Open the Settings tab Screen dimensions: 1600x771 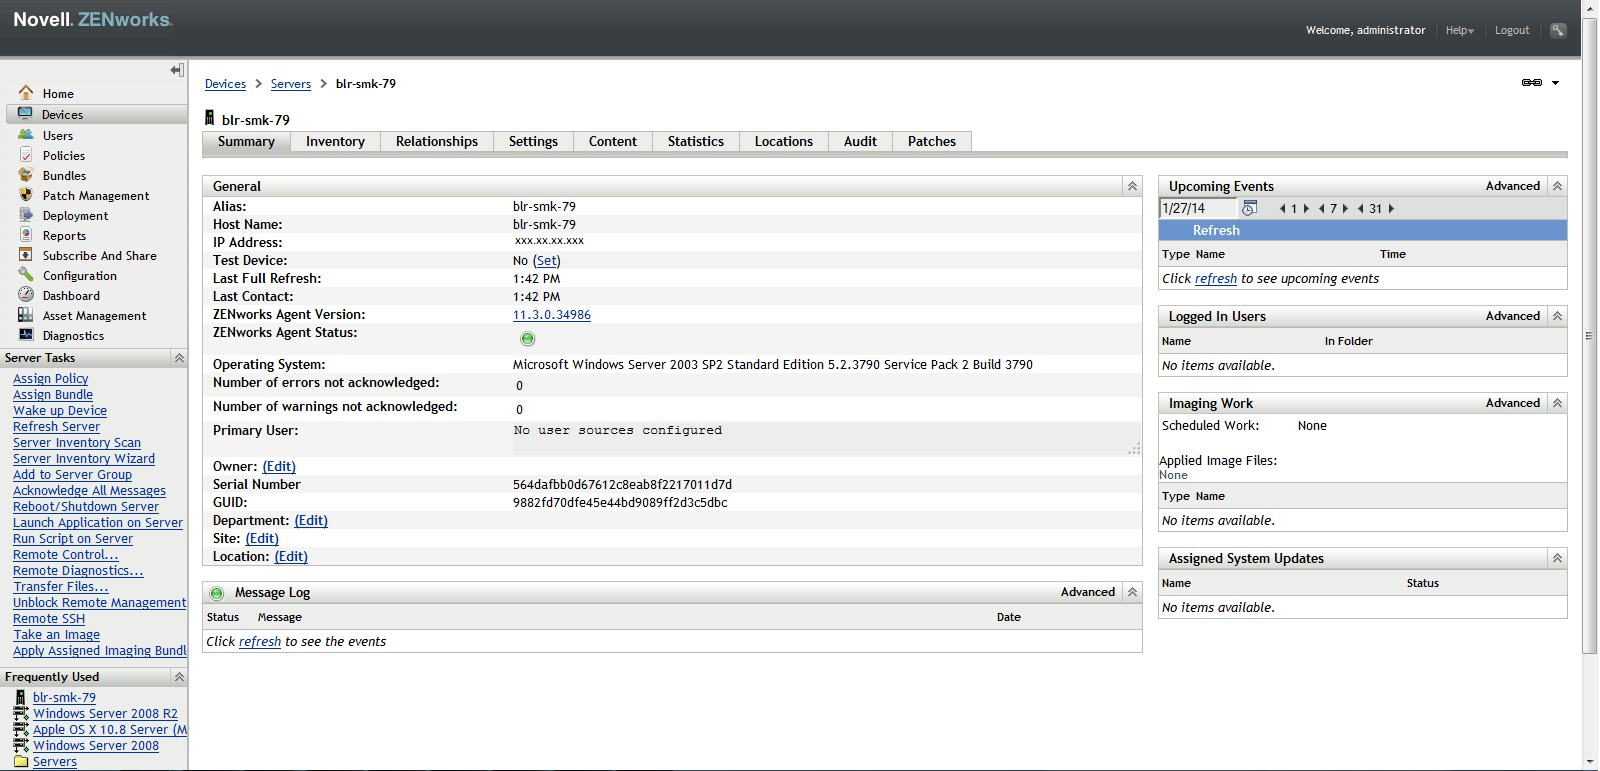(x=533, y=141)
